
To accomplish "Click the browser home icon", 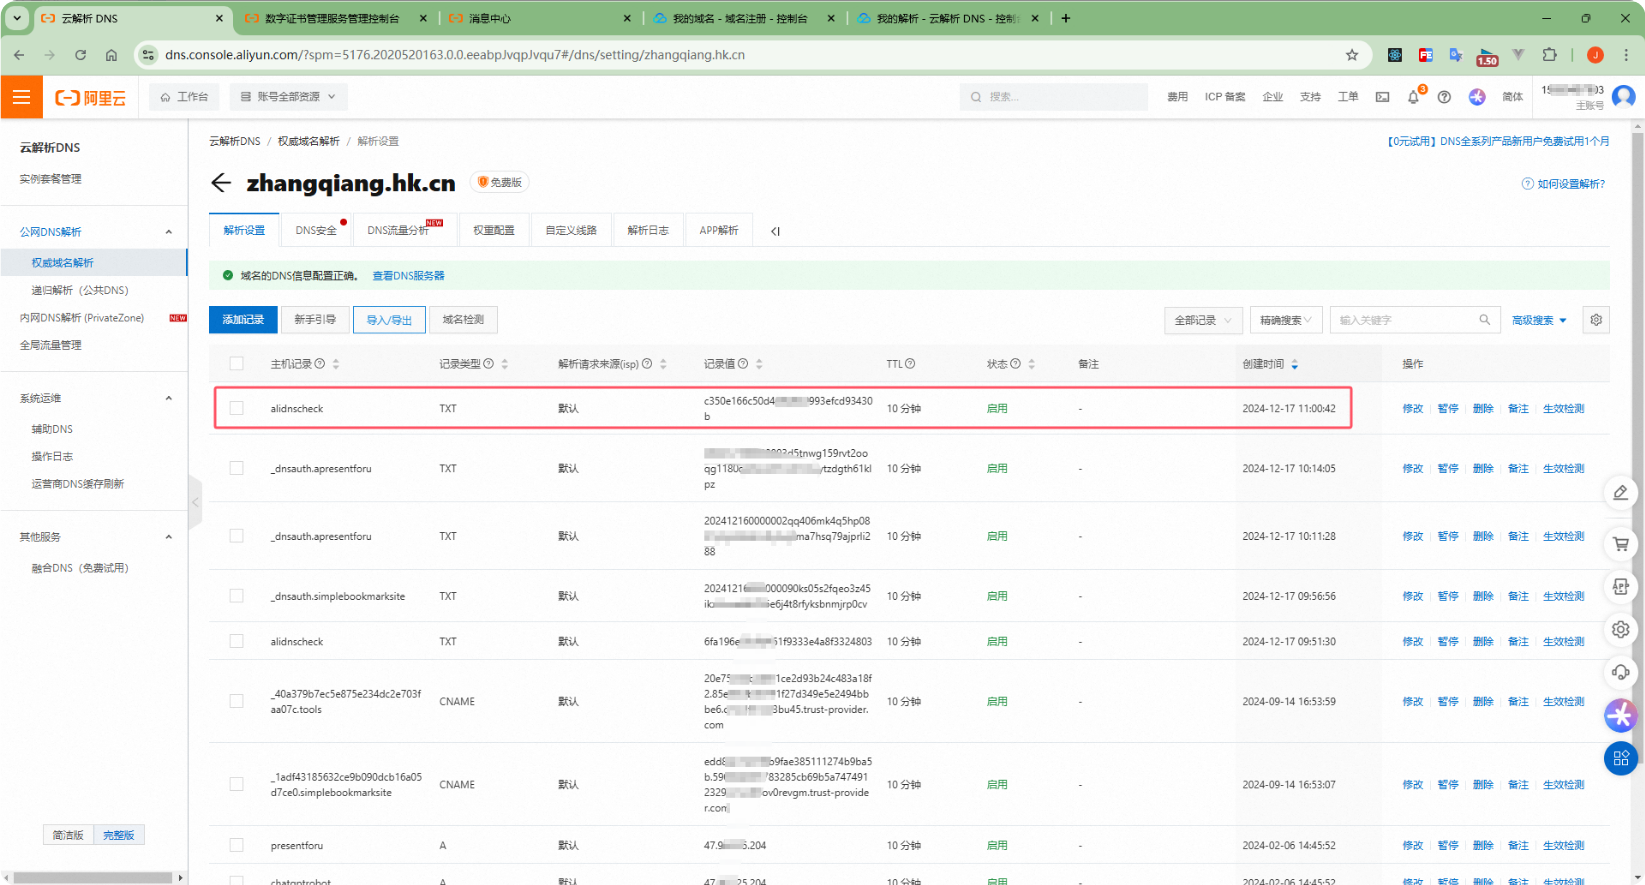I will [x=111, y=55].
